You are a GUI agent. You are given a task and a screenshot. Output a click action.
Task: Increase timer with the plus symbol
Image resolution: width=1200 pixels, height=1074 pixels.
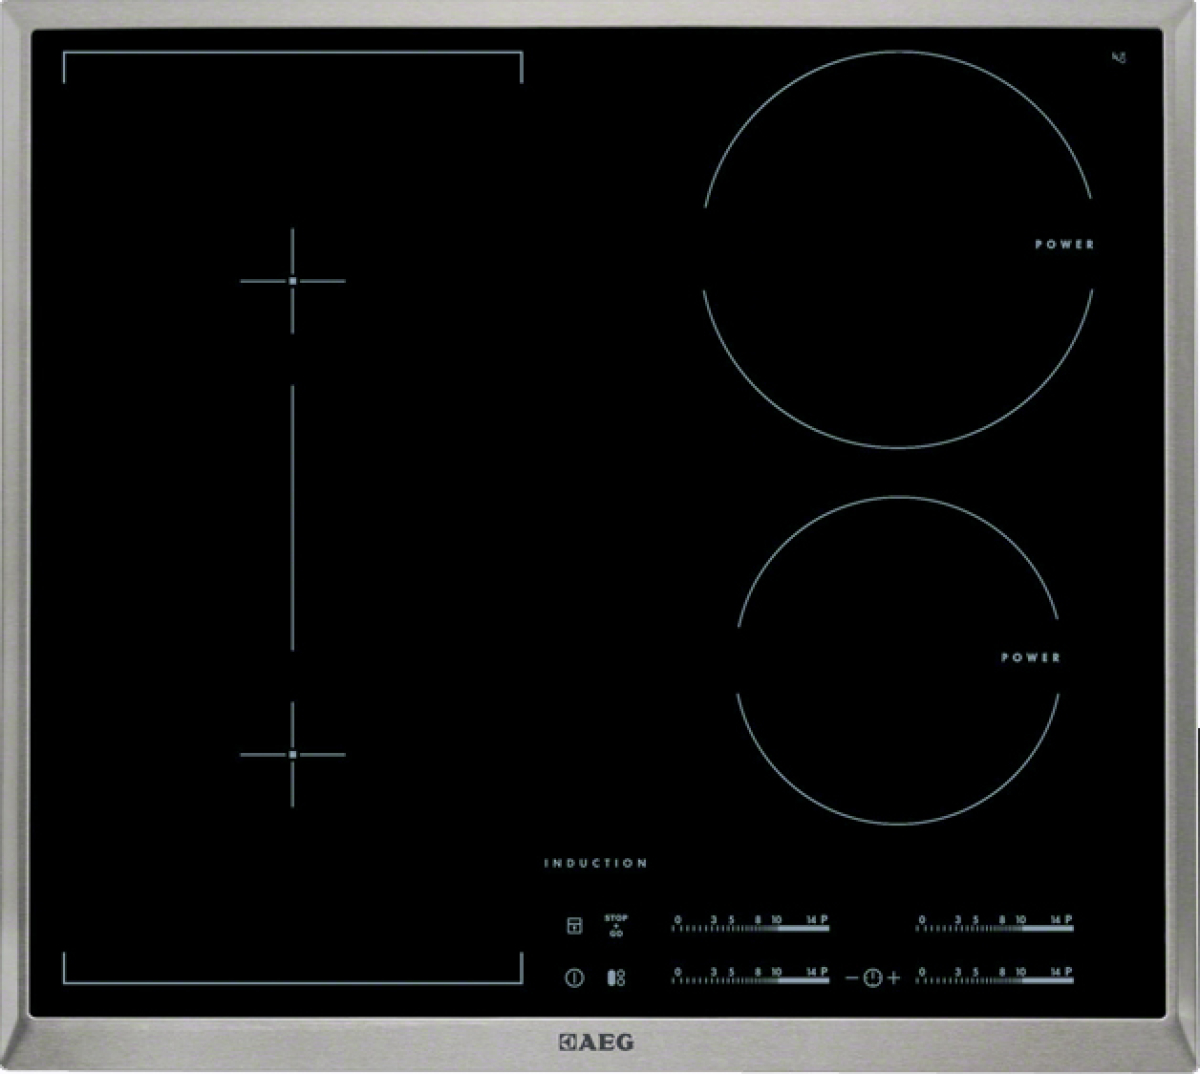(893, 978)
